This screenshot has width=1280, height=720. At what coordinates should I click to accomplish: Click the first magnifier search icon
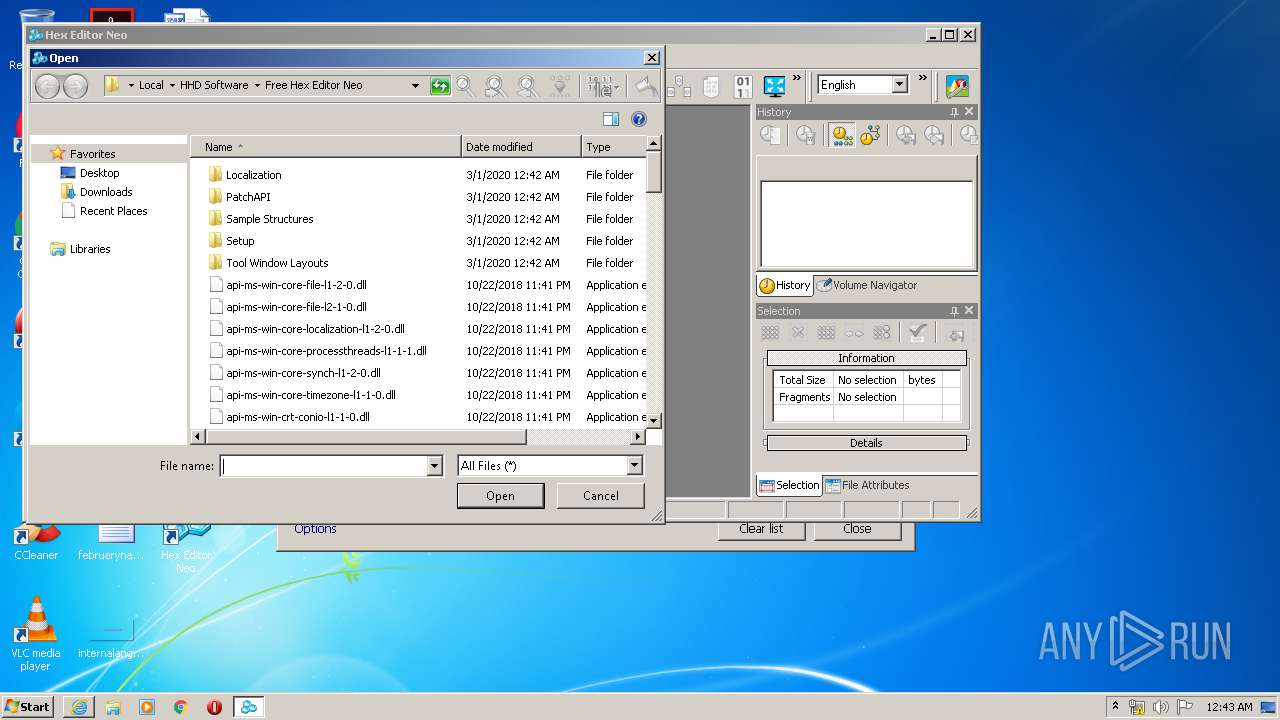[465, 86]
